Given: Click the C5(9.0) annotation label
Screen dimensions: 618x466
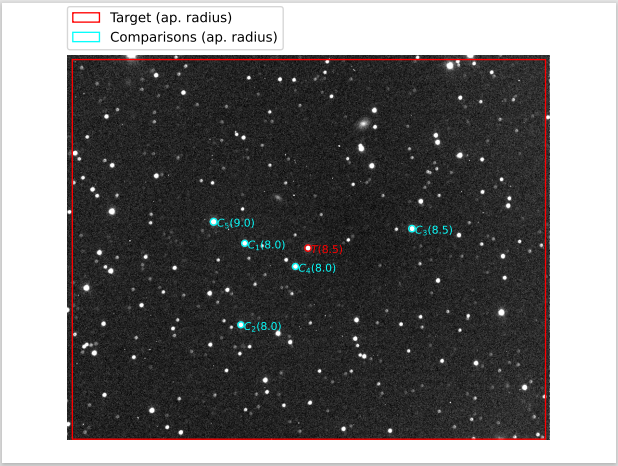Looking at the screenshot, I should click(x=237, y=224).
